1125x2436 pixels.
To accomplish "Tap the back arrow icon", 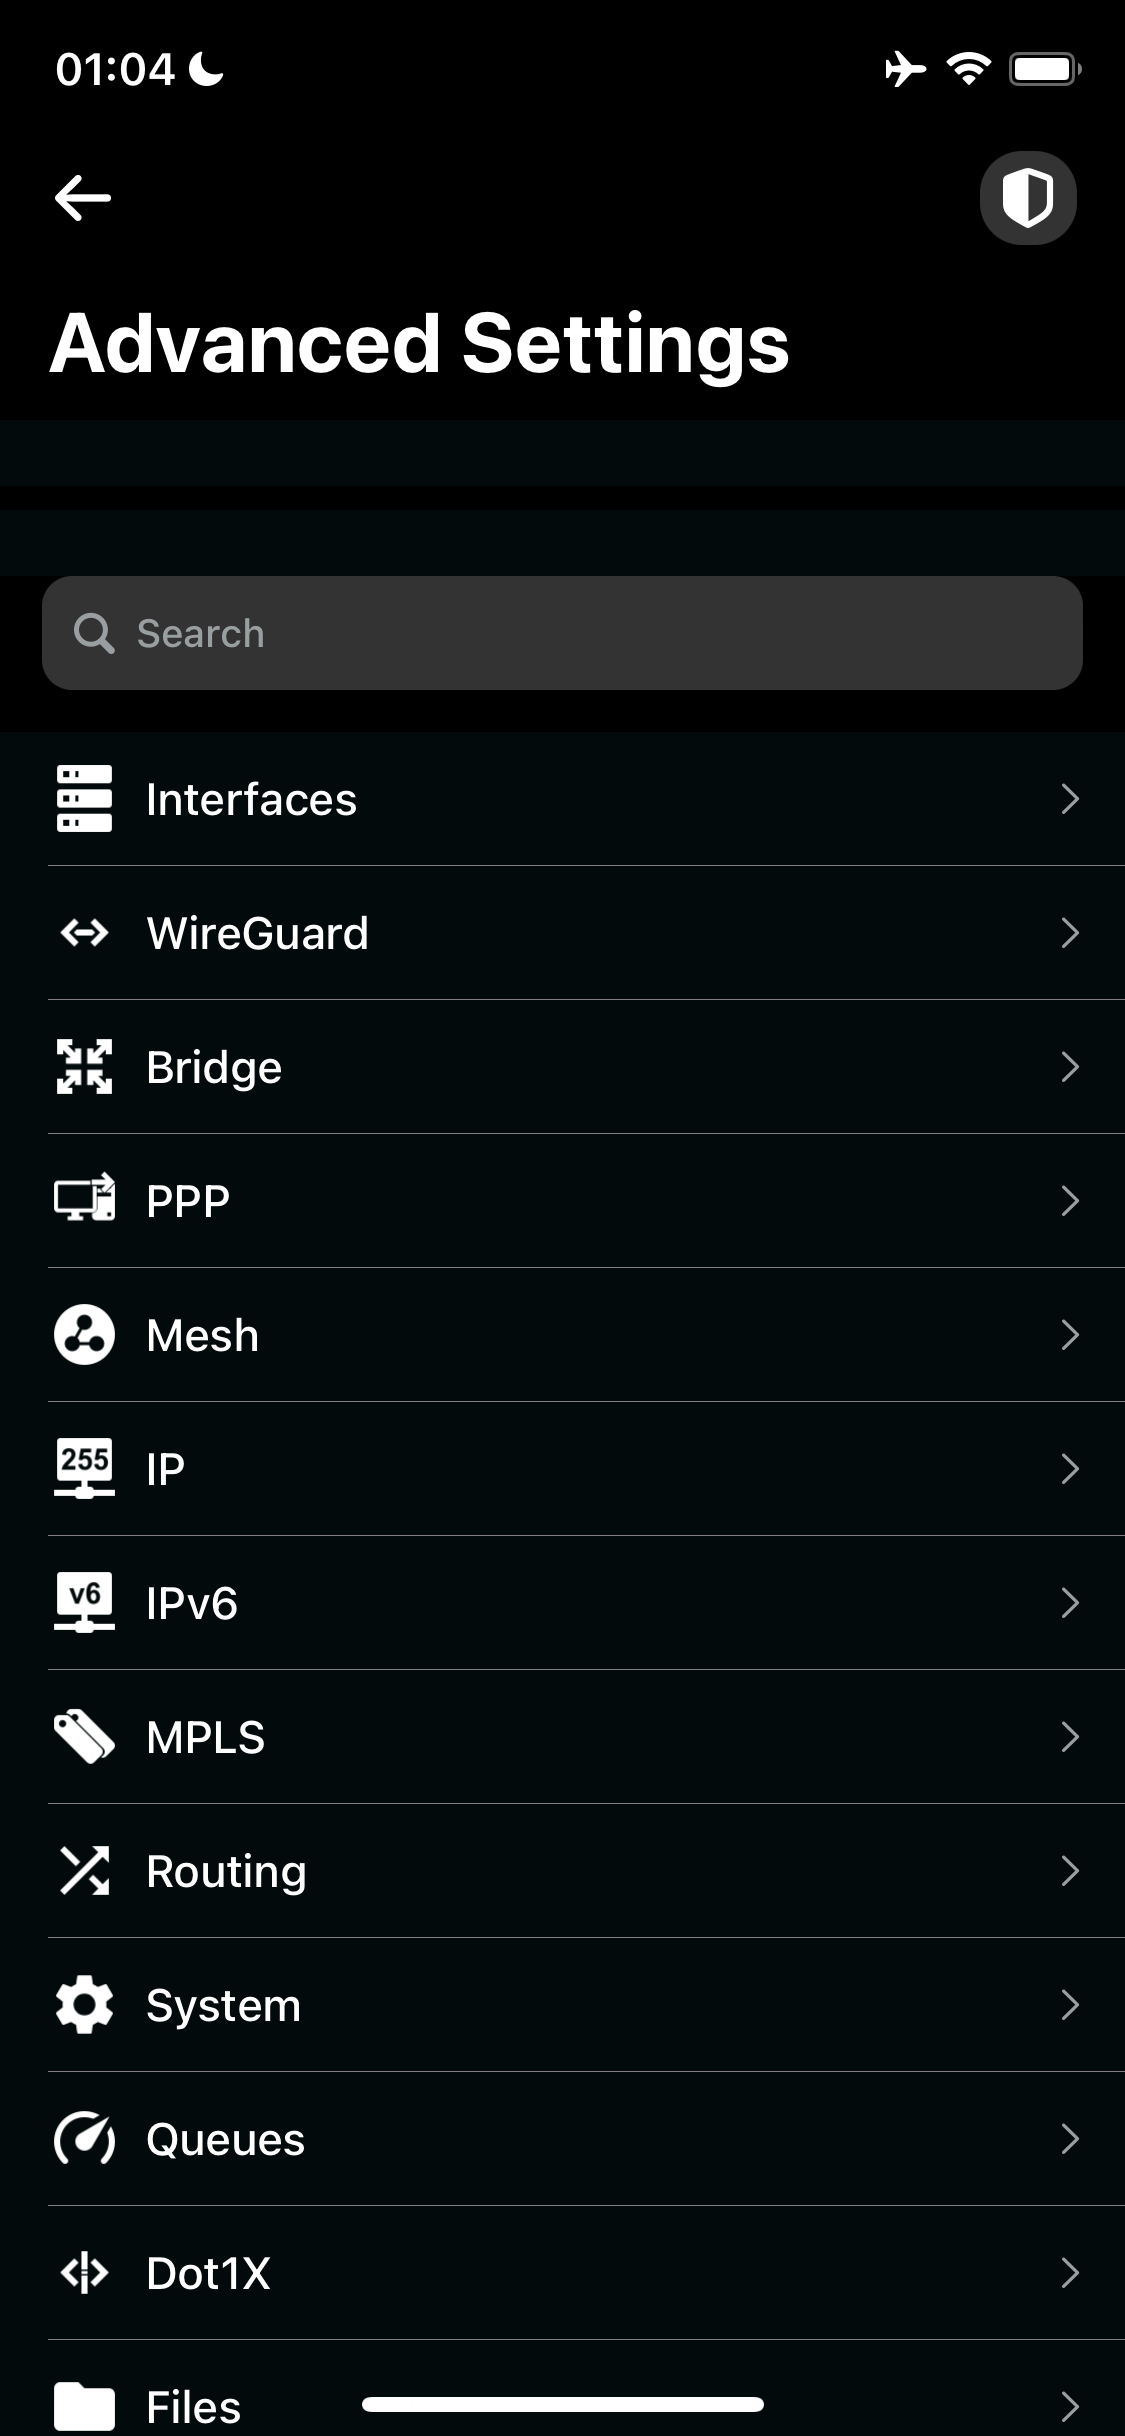I will pyautogui.click(x=83, y=197).
